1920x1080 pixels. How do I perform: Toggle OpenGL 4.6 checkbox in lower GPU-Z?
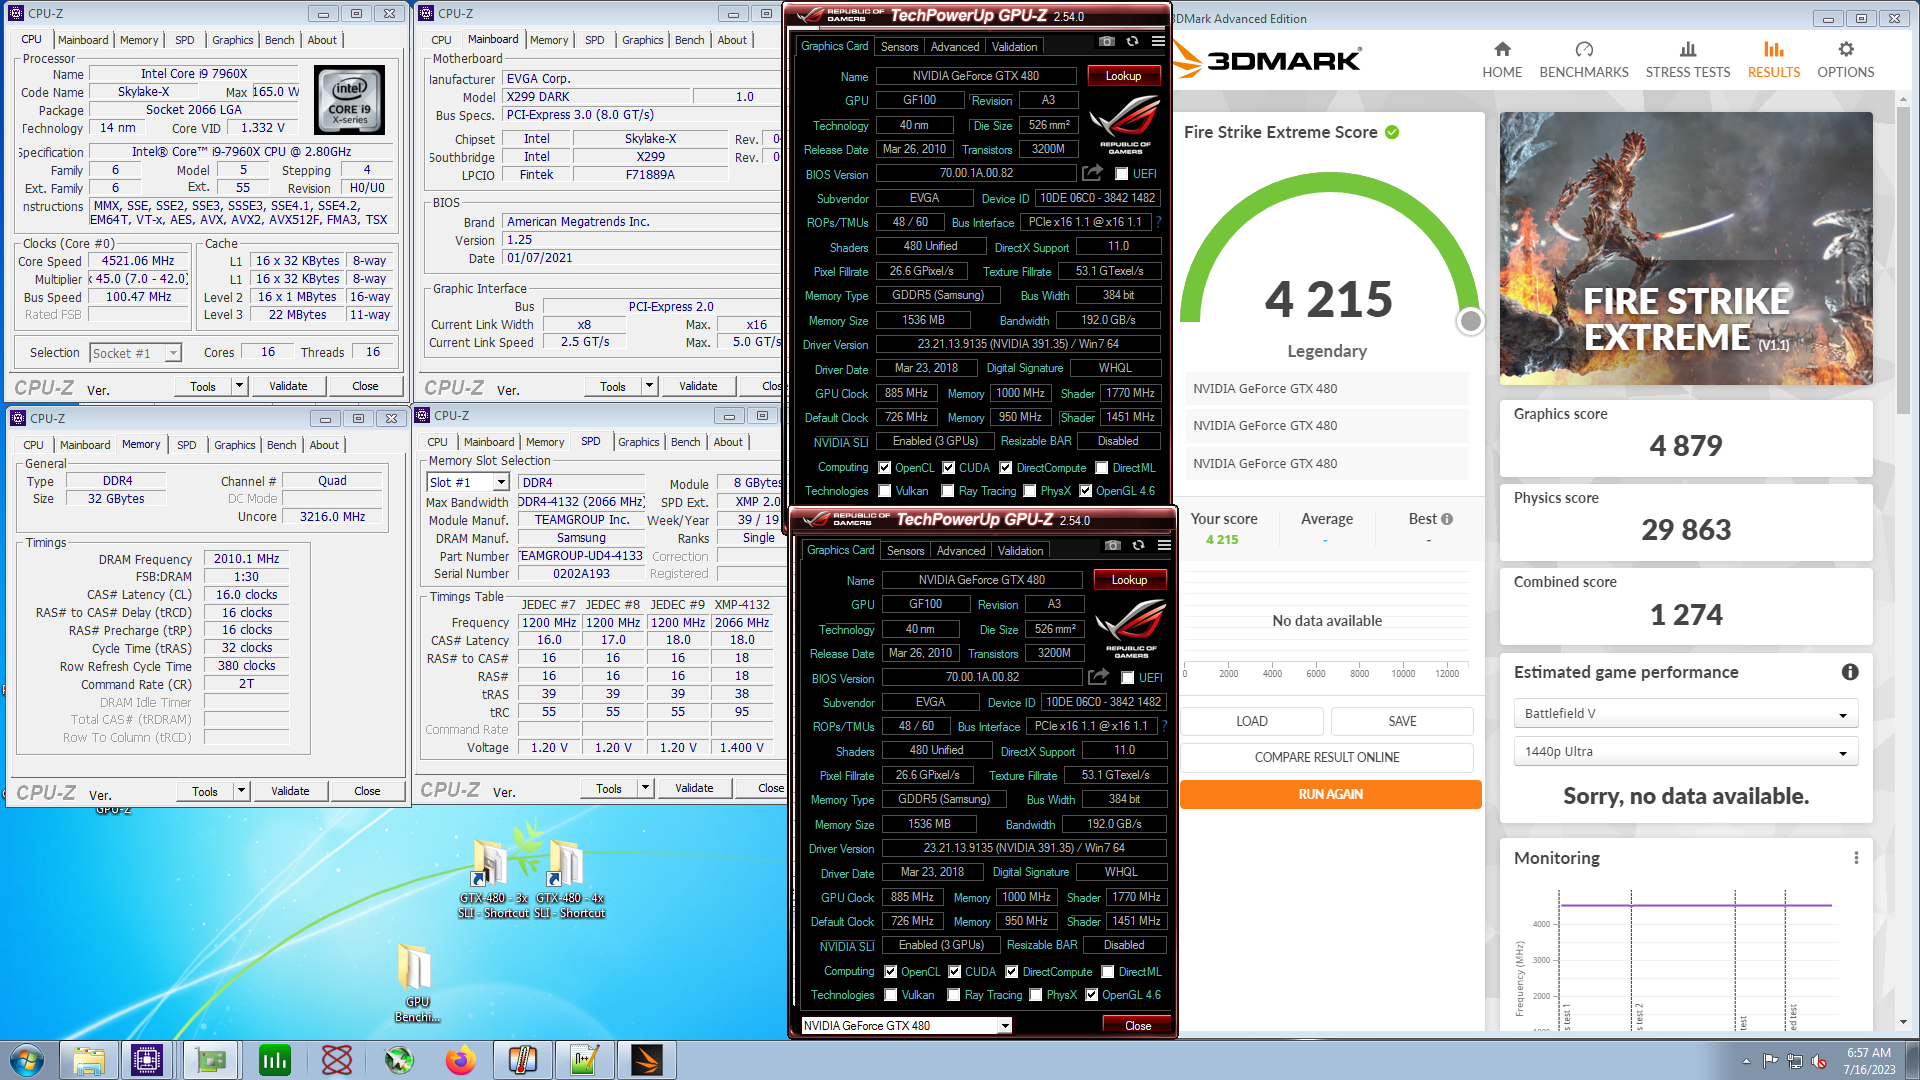click(x=1092, y=995)
